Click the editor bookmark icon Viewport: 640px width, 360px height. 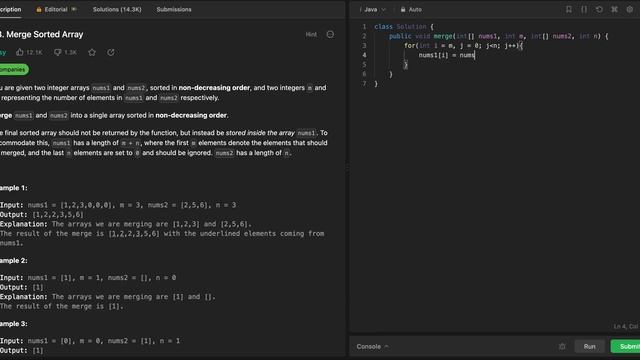pos(569,9)
